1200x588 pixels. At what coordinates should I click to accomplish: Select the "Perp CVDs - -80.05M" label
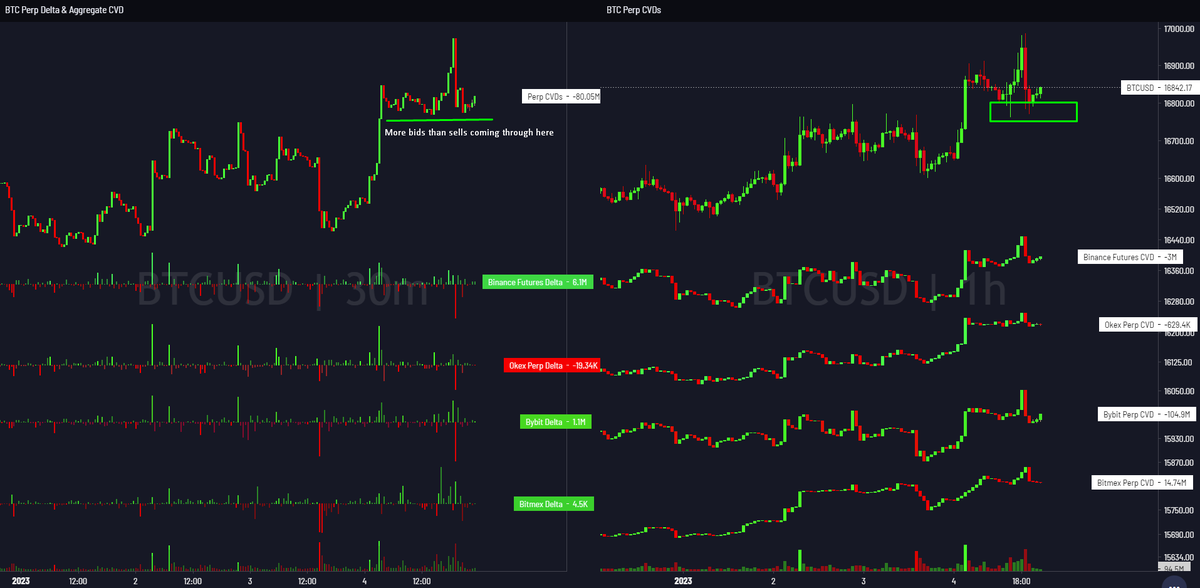point(561,97)
